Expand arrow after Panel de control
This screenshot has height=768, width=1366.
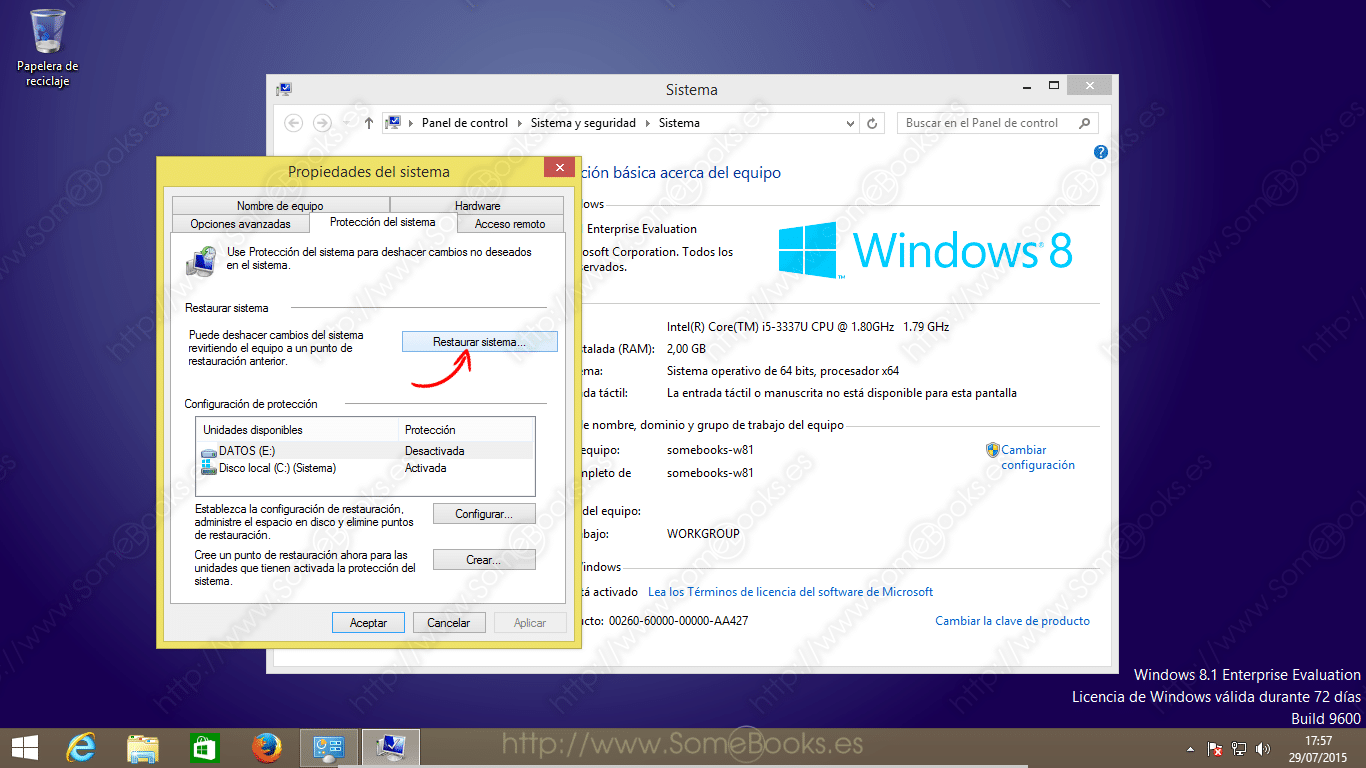click(x=519, y=123)
